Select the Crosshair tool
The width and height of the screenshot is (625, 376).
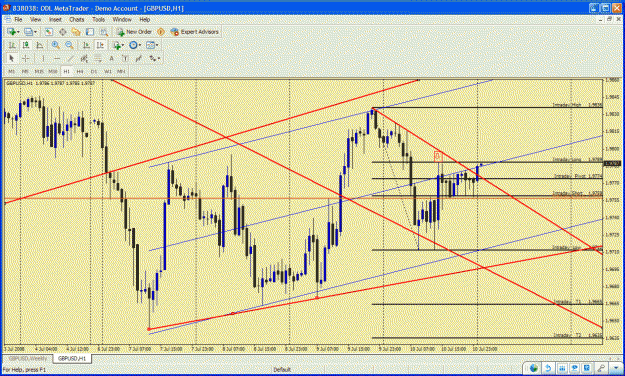click(x=26, y=59)
